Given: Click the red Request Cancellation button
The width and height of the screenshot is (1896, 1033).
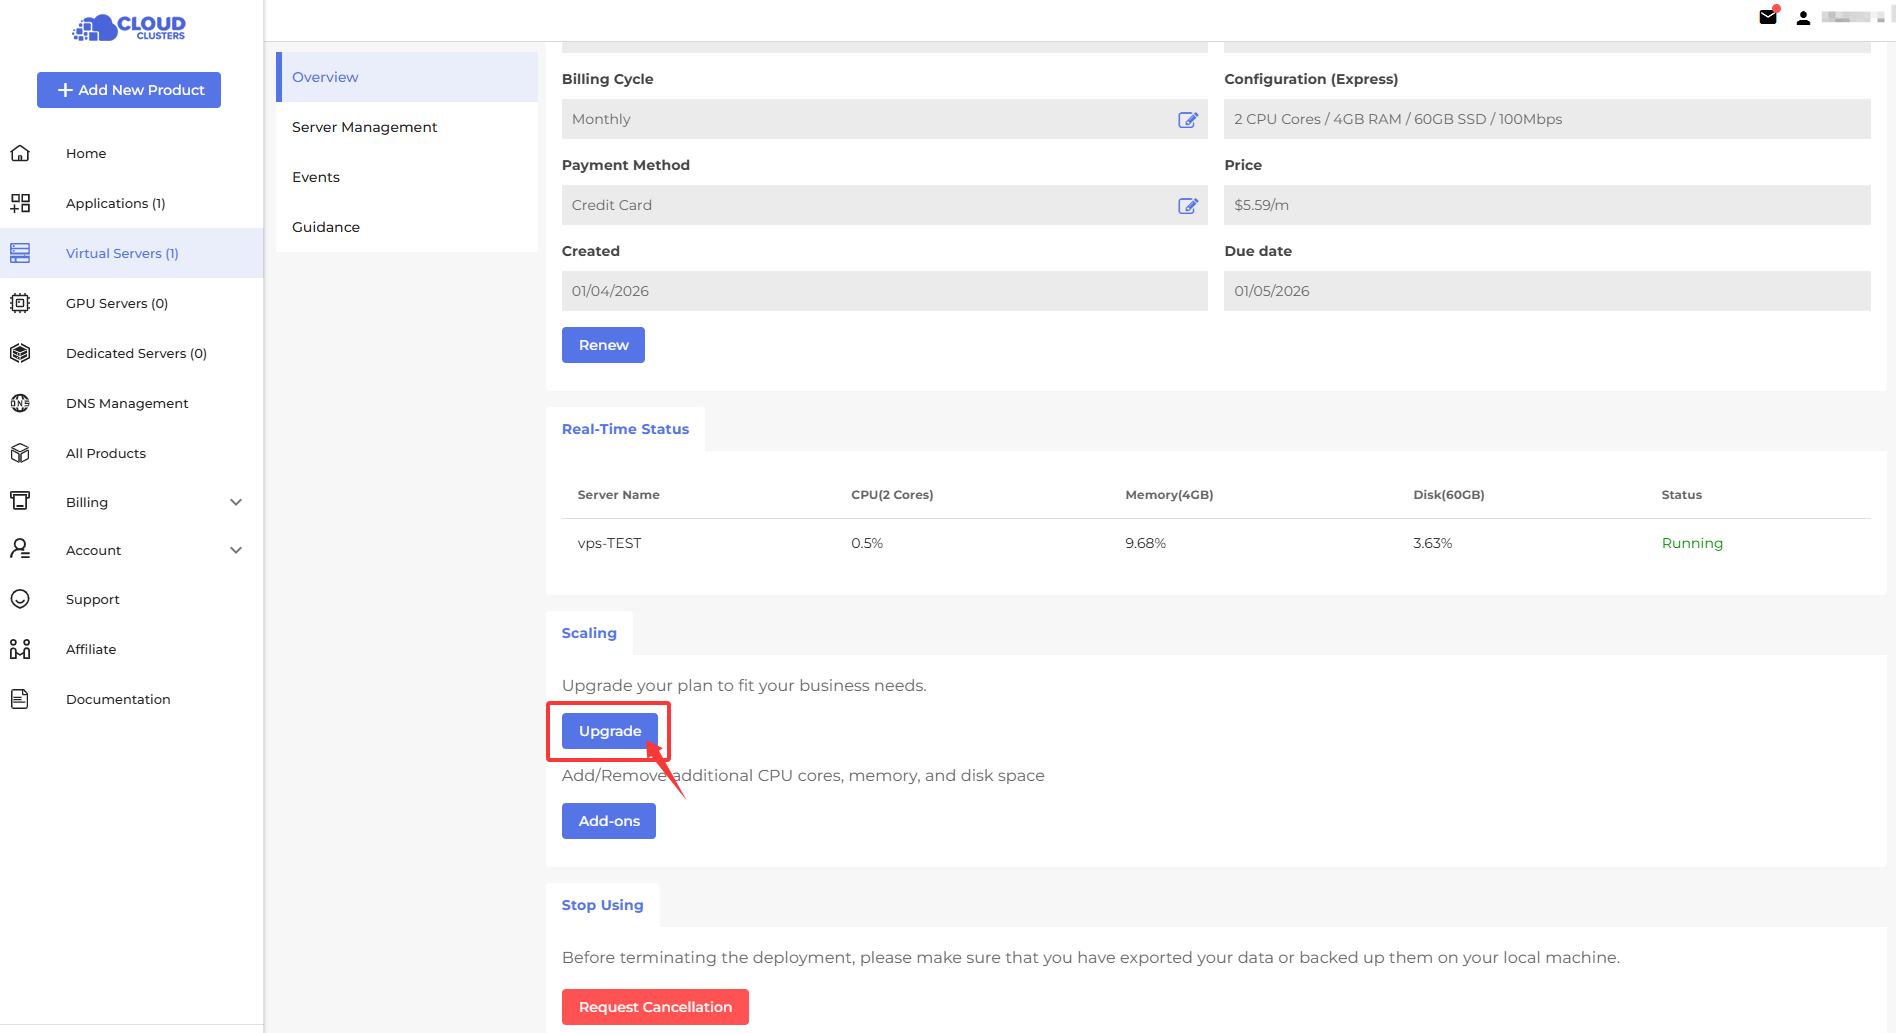Looking at the screenshot, I should click(655, 1007).
